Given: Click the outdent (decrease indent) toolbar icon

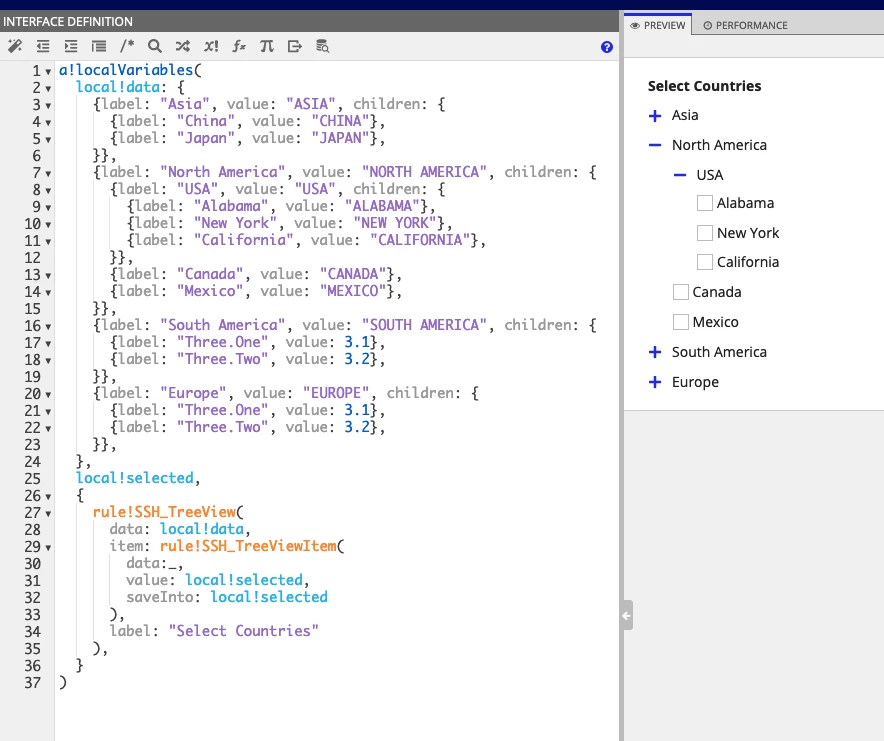Looking at the screenshot, I should tap(43, 46).
